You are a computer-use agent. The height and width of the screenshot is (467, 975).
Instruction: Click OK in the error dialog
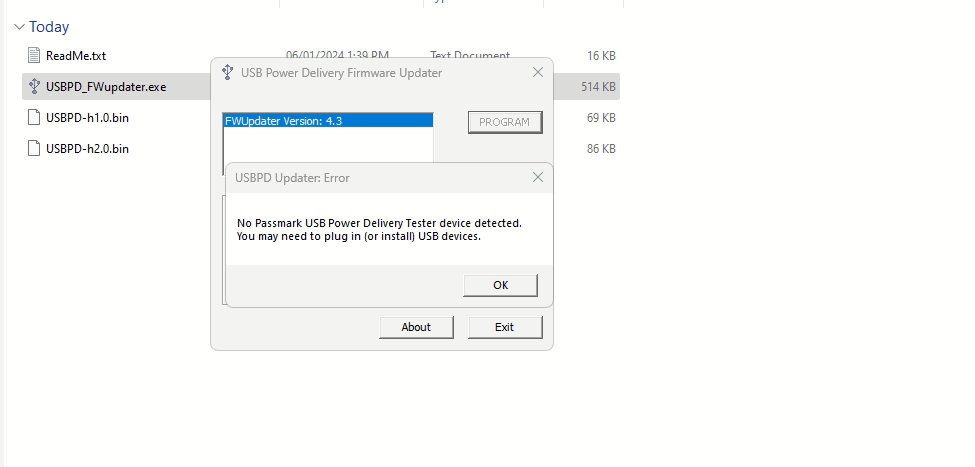[x=500, y=285]
